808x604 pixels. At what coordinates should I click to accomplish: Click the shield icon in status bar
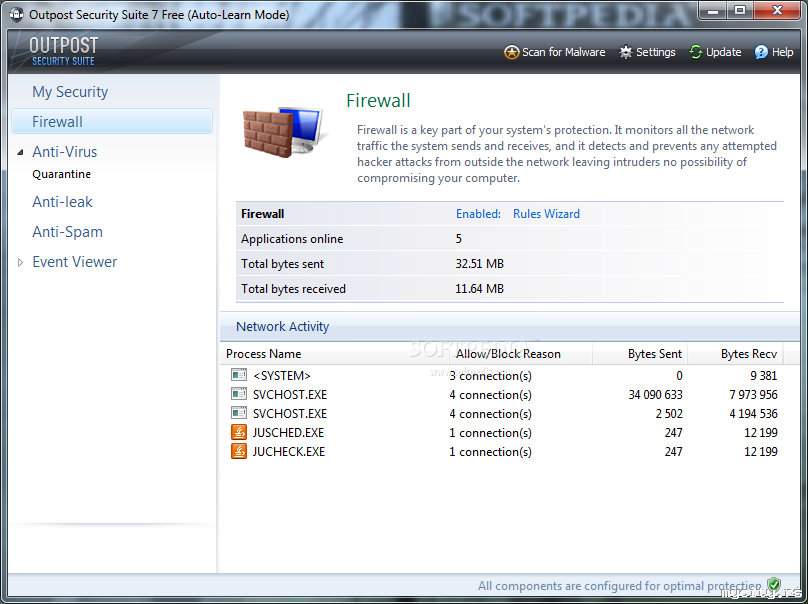coord(773,584)
